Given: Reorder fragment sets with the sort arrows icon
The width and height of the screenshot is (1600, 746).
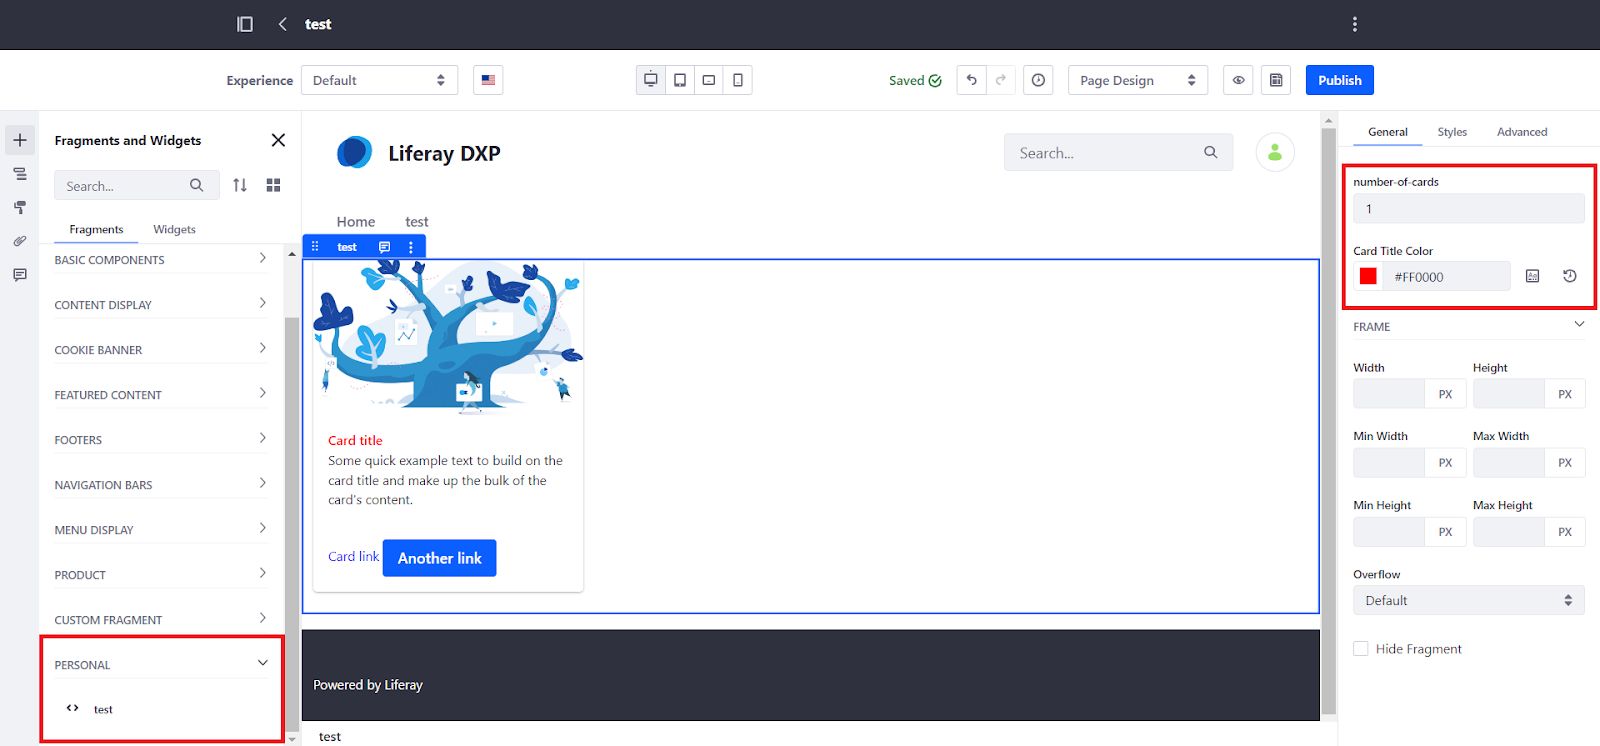Looking at the screenshot, I should (240, 185).
